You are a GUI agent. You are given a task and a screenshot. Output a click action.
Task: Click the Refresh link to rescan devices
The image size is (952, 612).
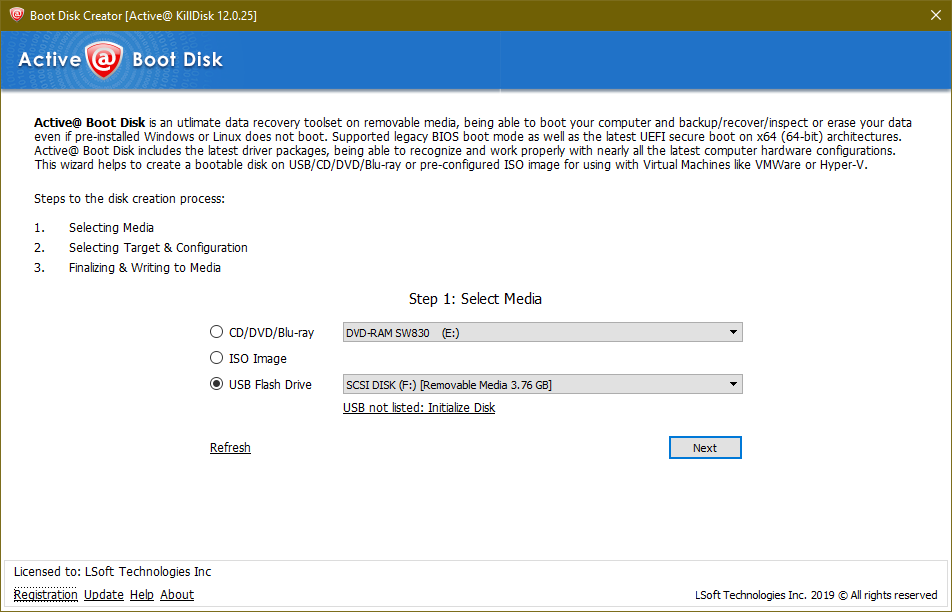click(x=230, y=447)
